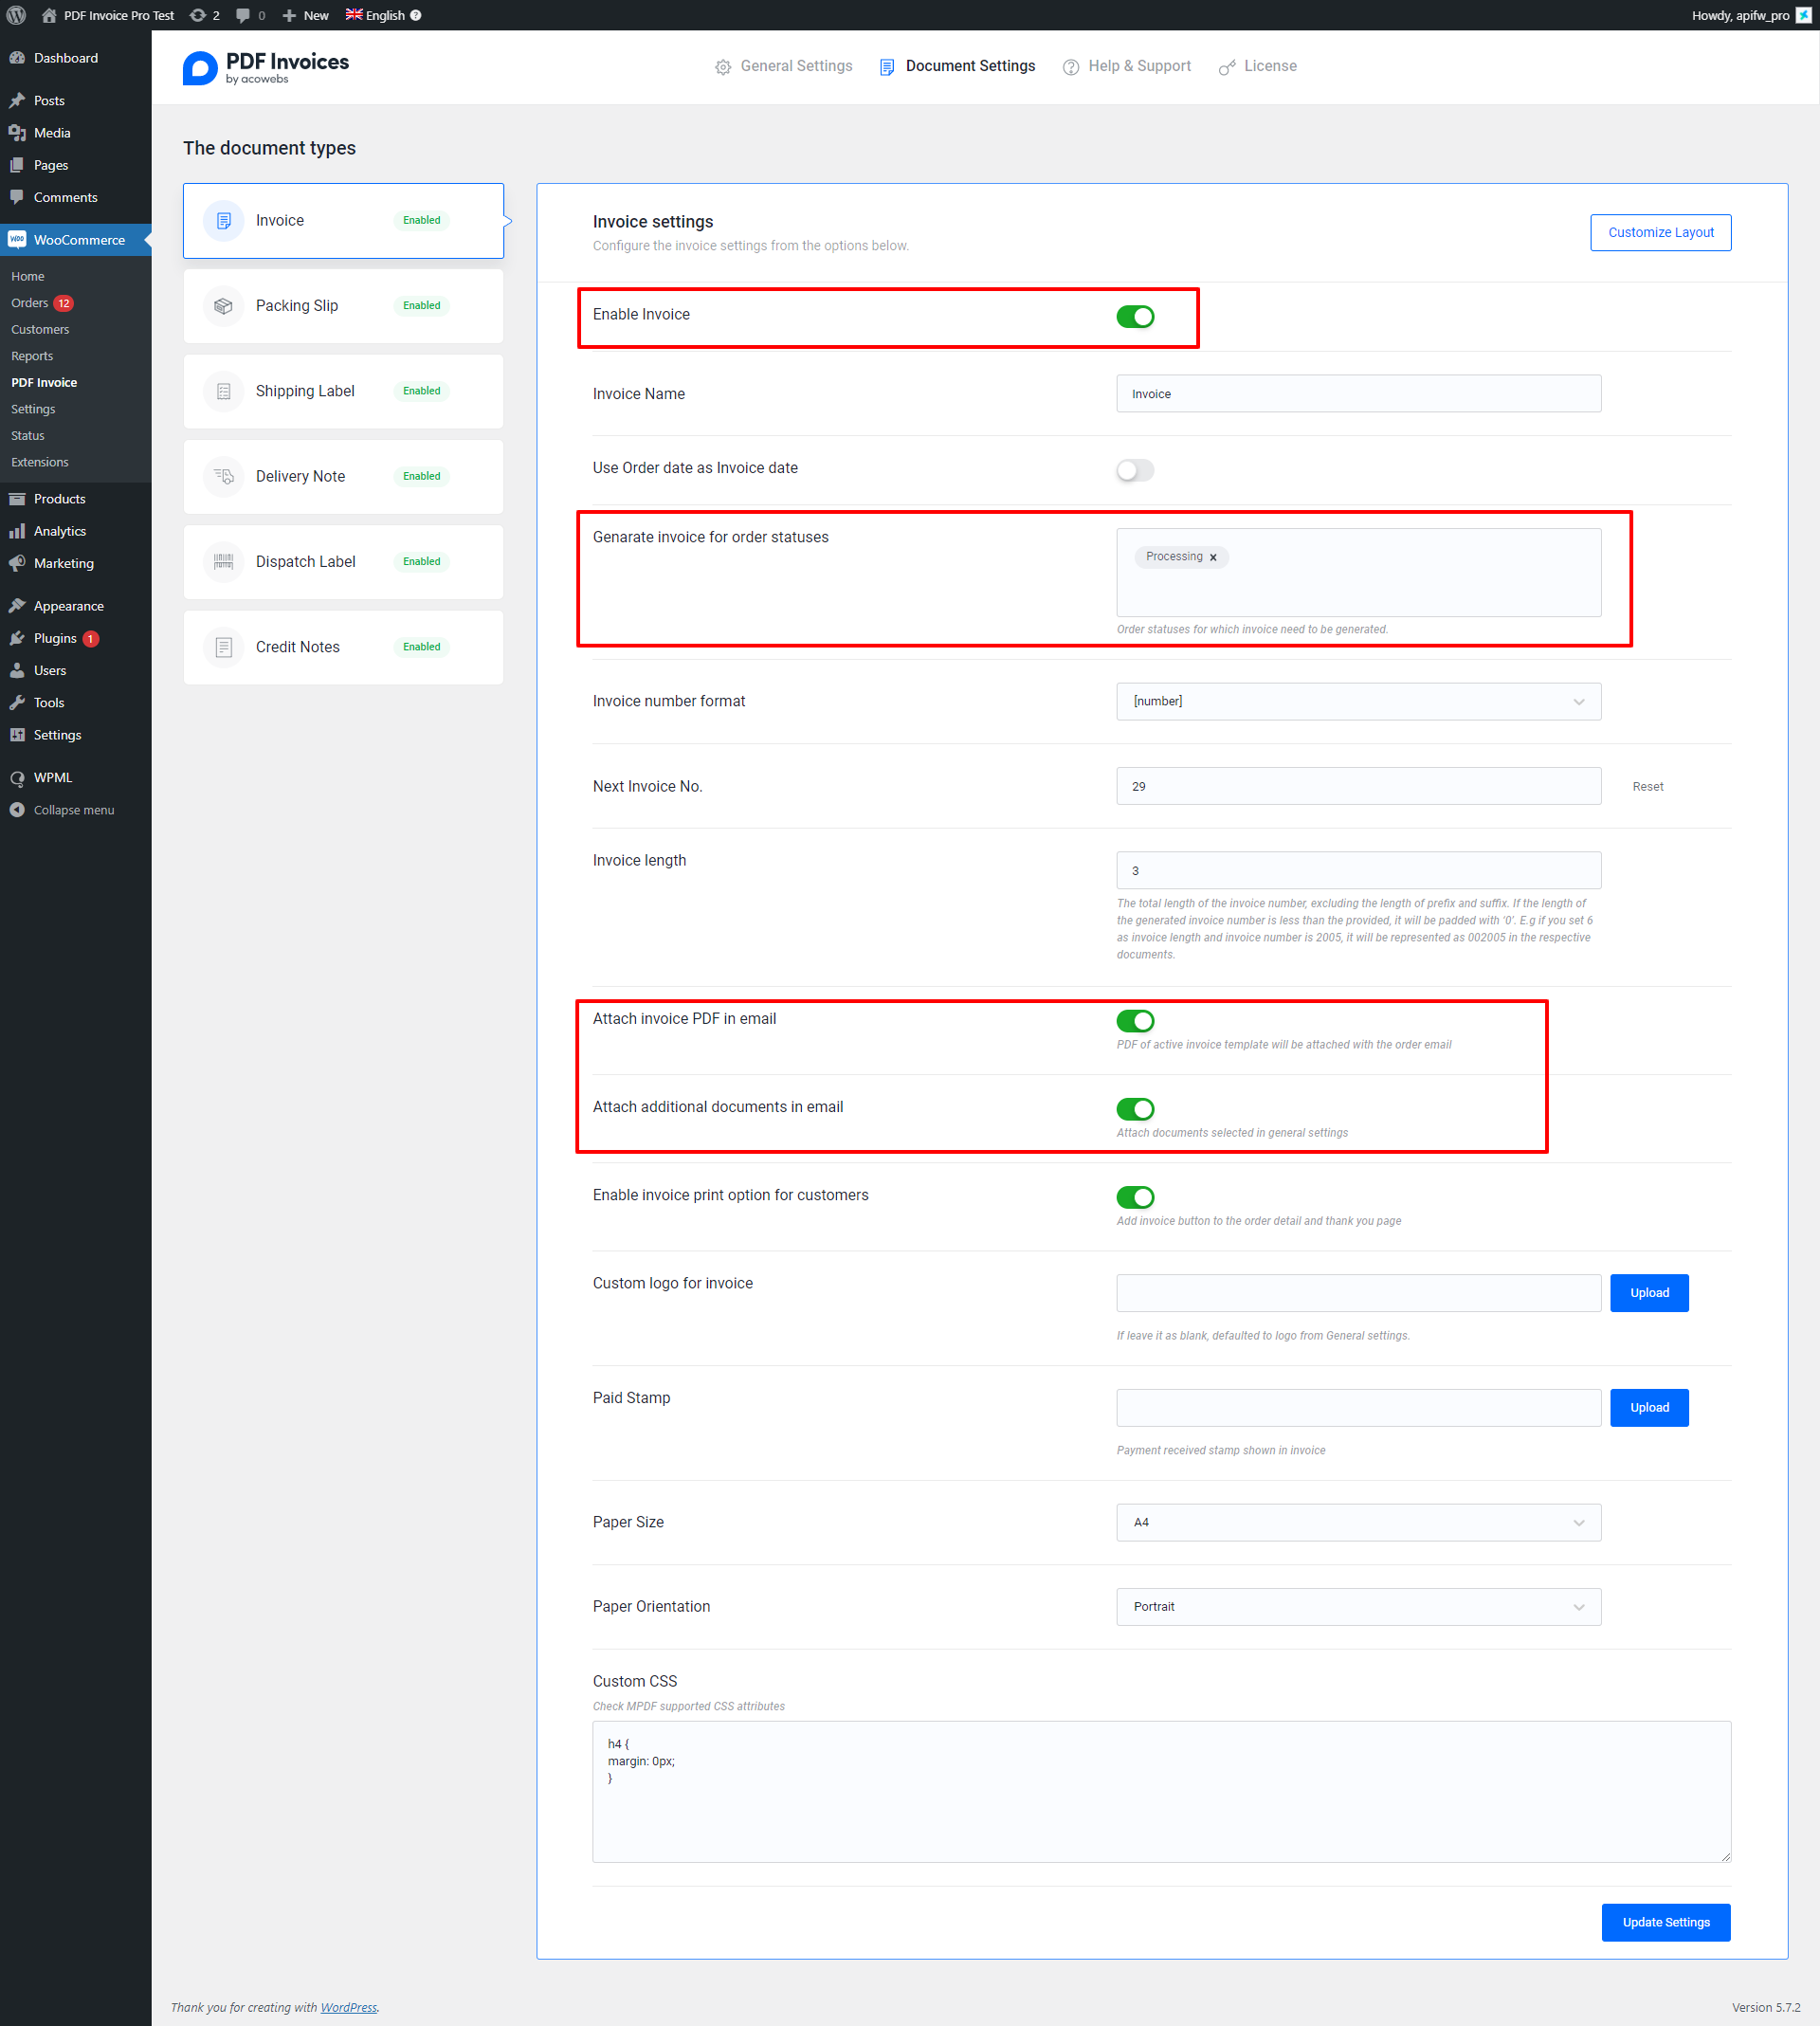The height and width of the screenshot is (2026, 1820).
Task: Open the Invoice number format dropdown
Action: click(x=1358, y=702)
